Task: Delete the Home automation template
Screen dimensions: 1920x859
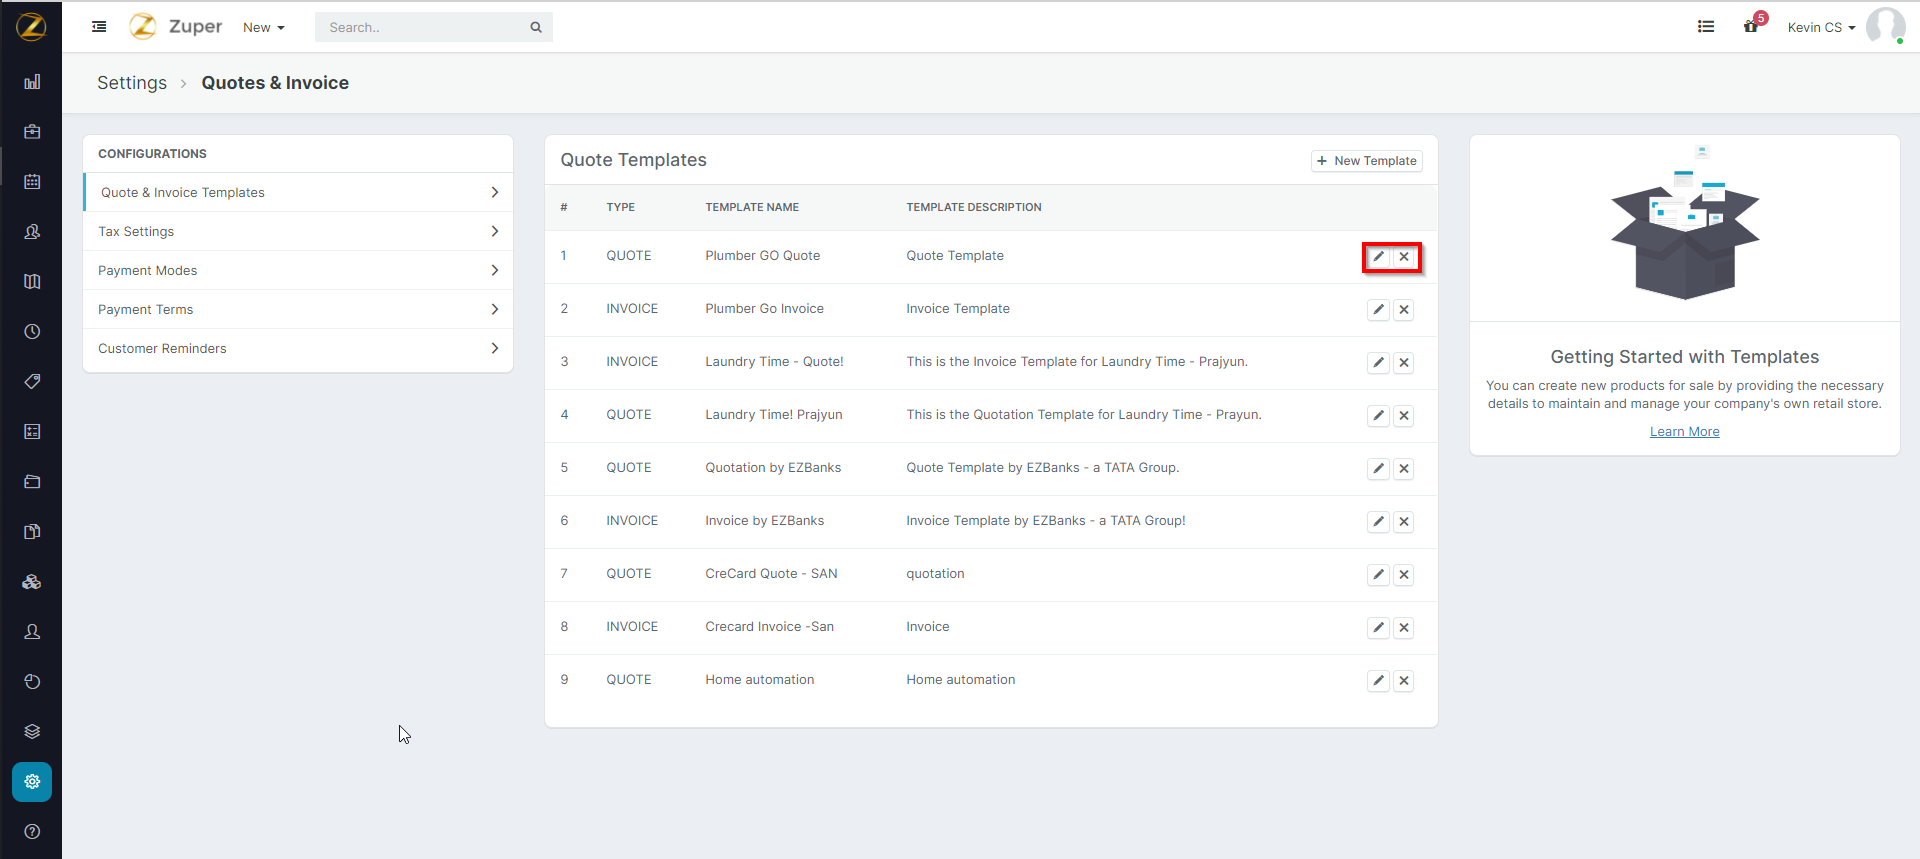Action: coord(1404,681)
